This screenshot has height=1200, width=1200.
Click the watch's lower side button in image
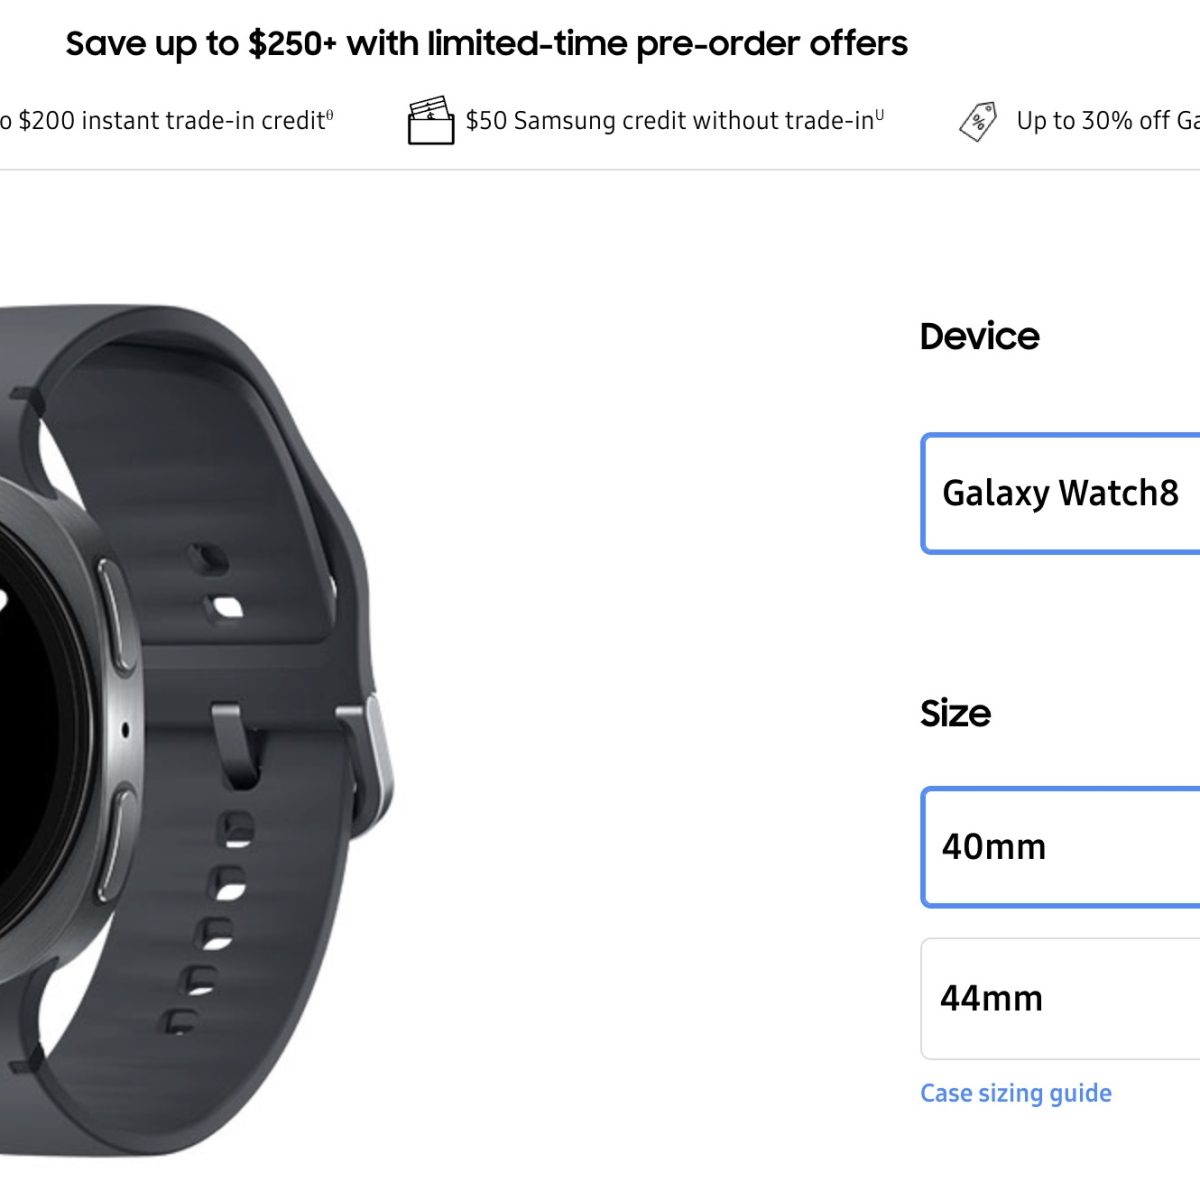pos(117,840)
